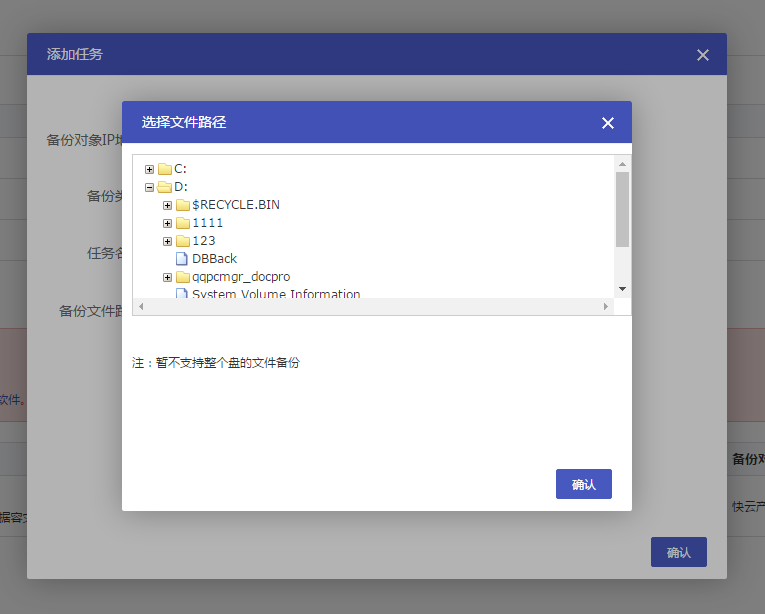Click the vertical scrollbar thumb

(622, 208)
